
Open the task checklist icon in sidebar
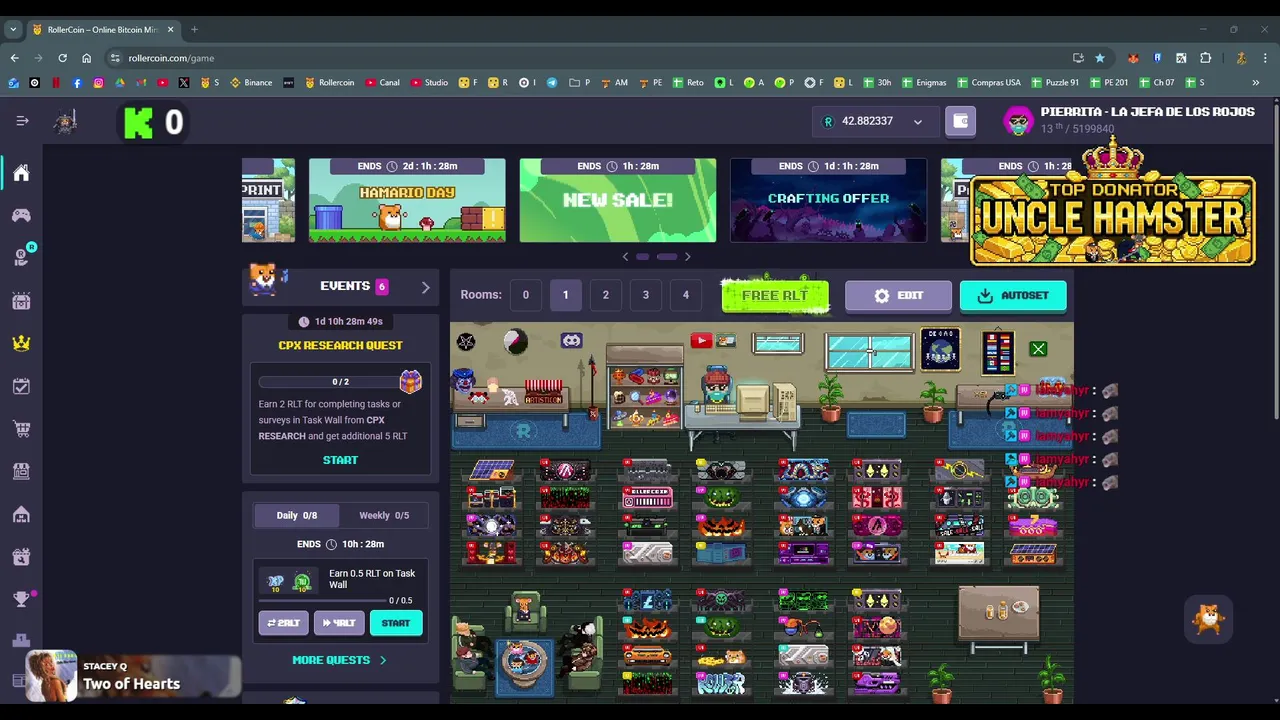21,386
